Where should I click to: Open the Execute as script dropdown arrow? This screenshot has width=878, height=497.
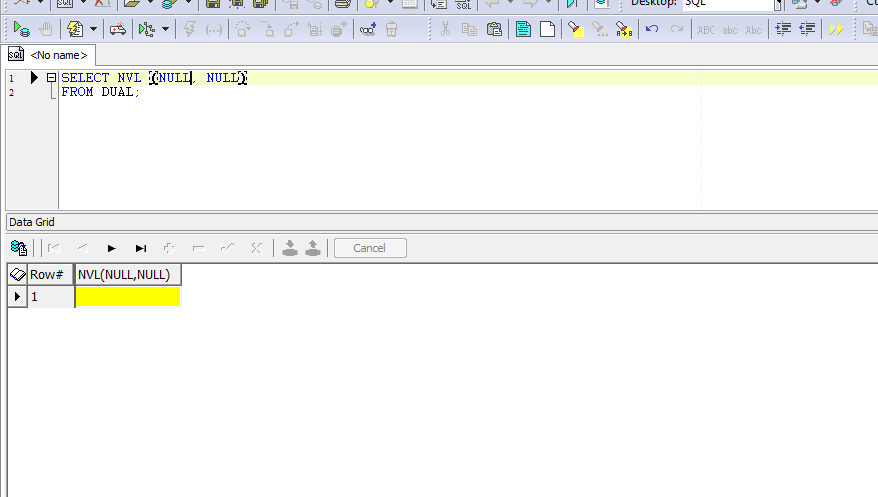[x=93, y=29]
